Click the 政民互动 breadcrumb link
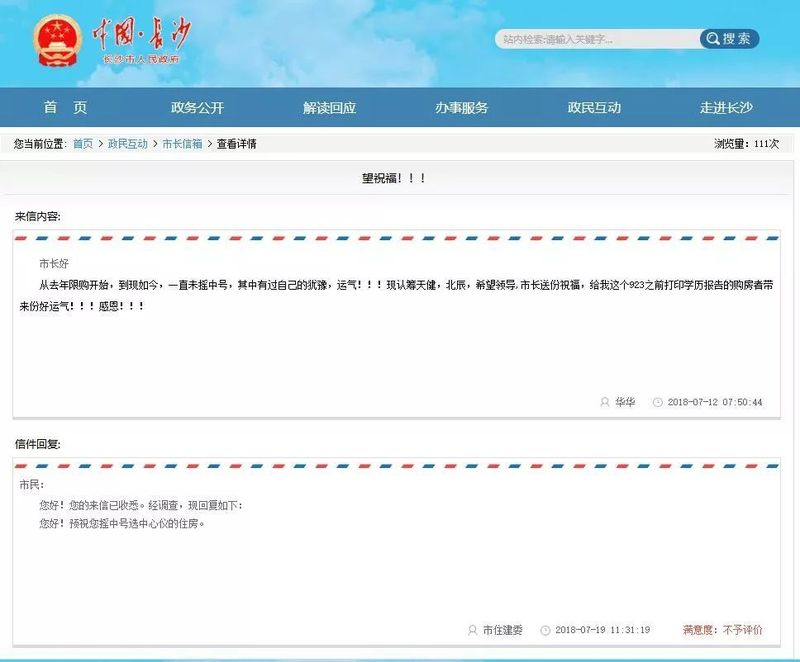Image resolution: width=800 pixels, height=662 pixels. point(128,144)
